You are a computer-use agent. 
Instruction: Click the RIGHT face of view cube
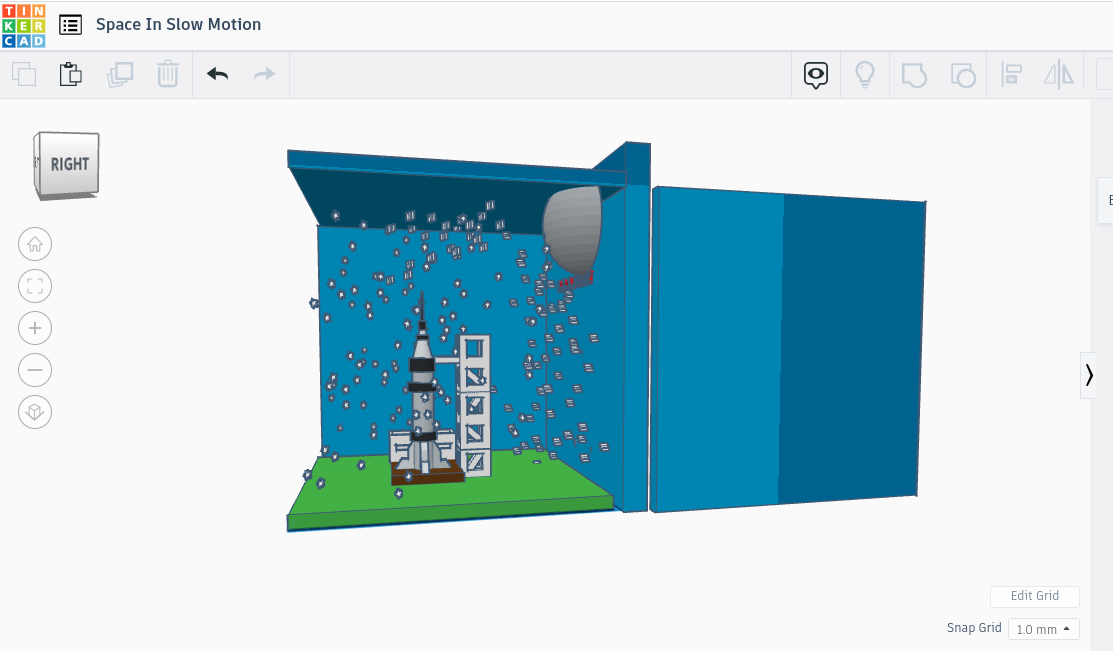(69, 164)
